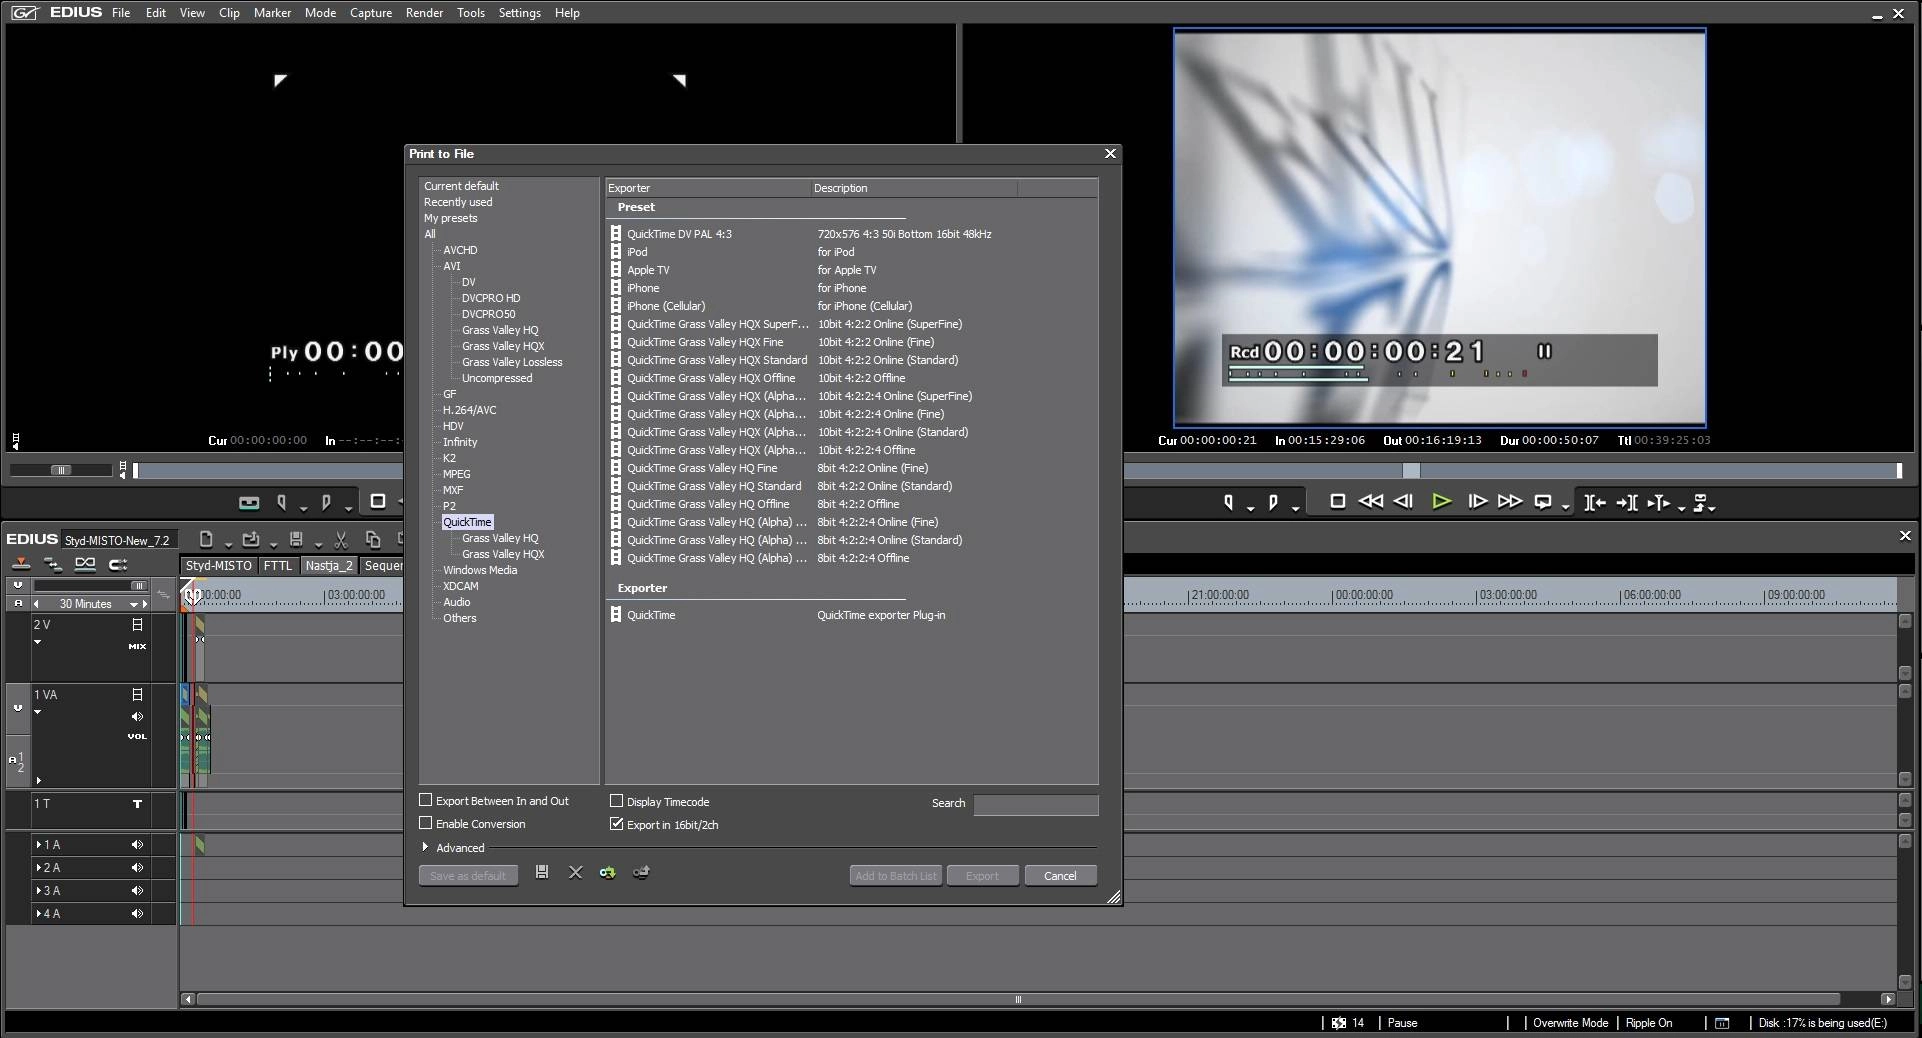Click the loop playback icon in recorder

tap(1544, 502)
